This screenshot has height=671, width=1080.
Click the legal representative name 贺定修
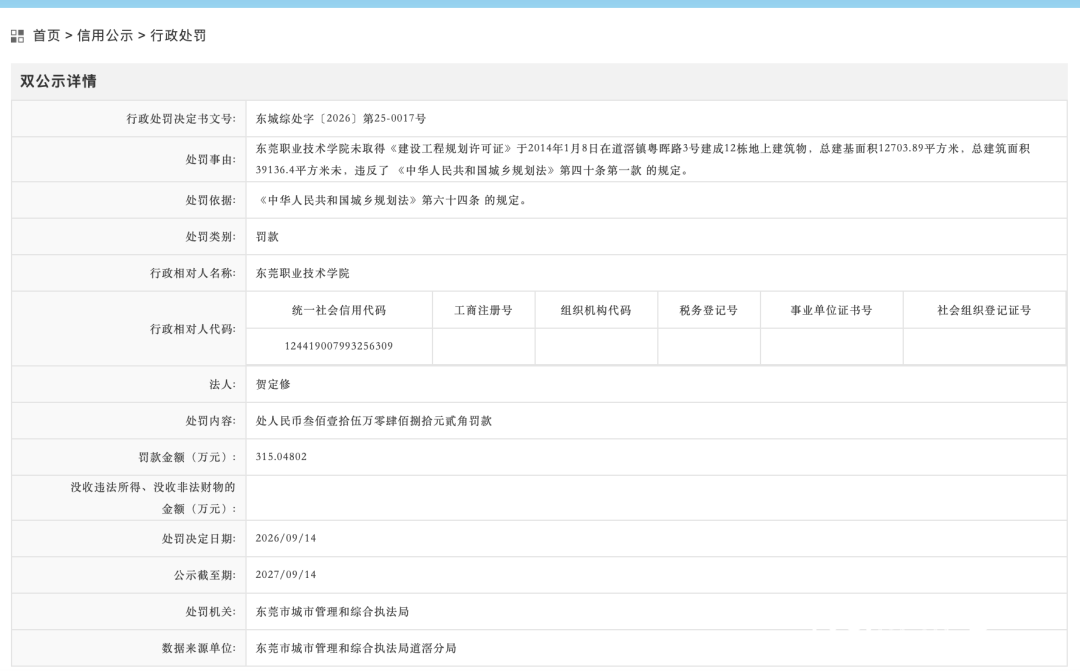coord(273,384)
